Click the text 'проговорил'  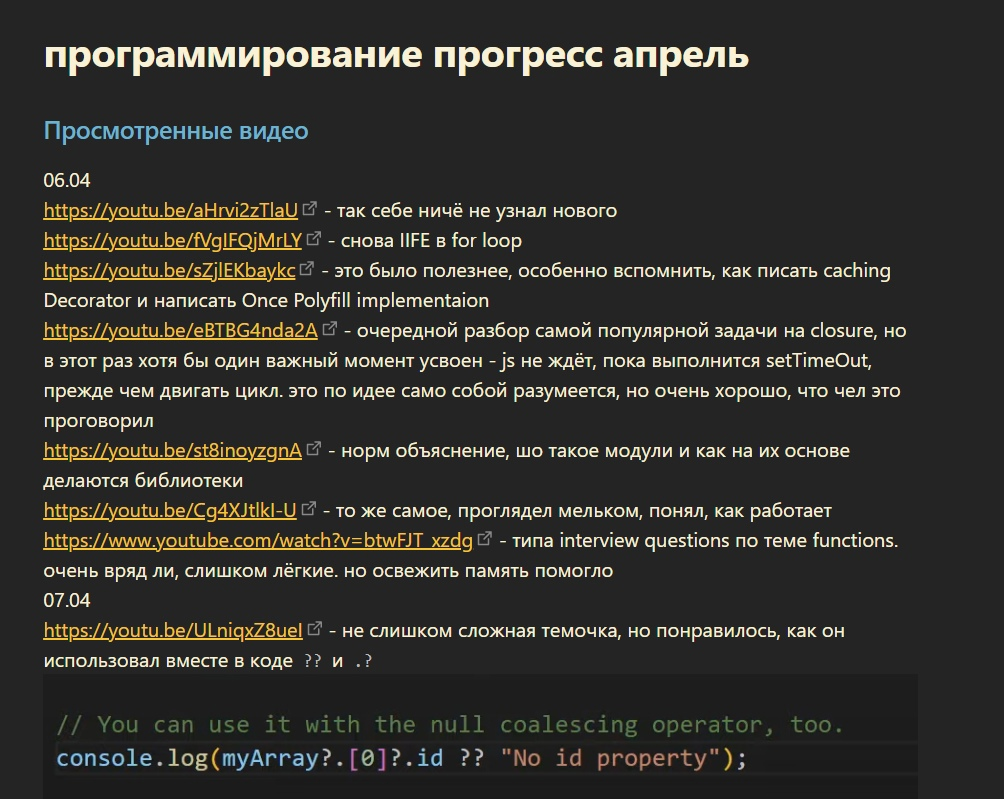[99, 421]
